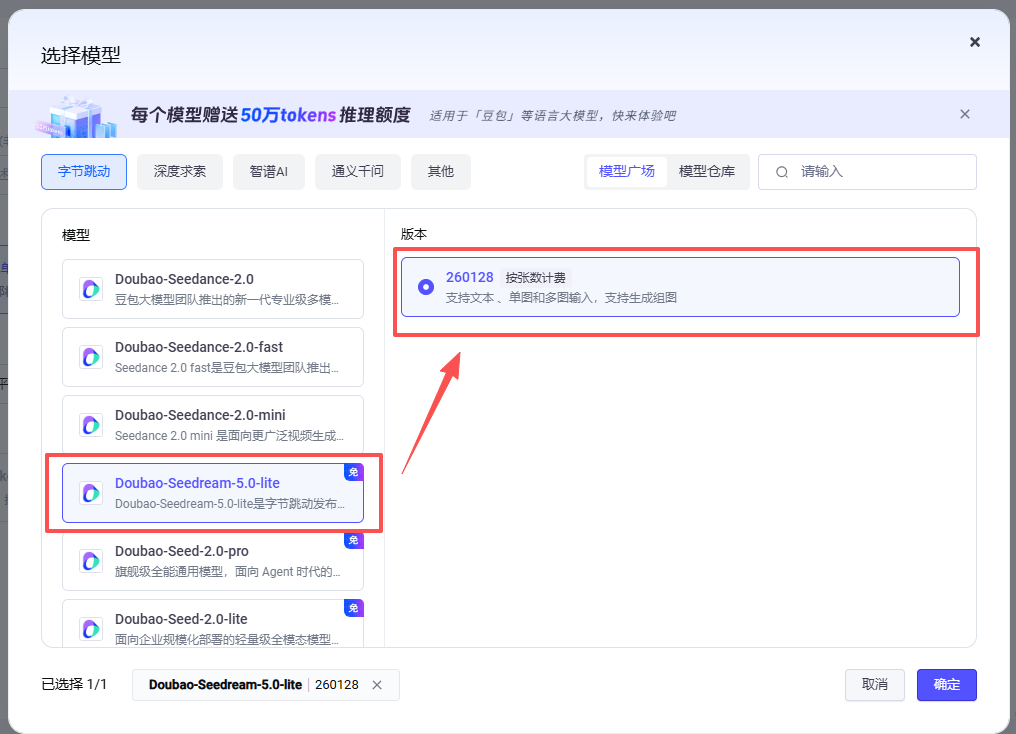Click the 按张数计费 billing tag
This screenshot has width=1016, height=734.
pos(535,278)
